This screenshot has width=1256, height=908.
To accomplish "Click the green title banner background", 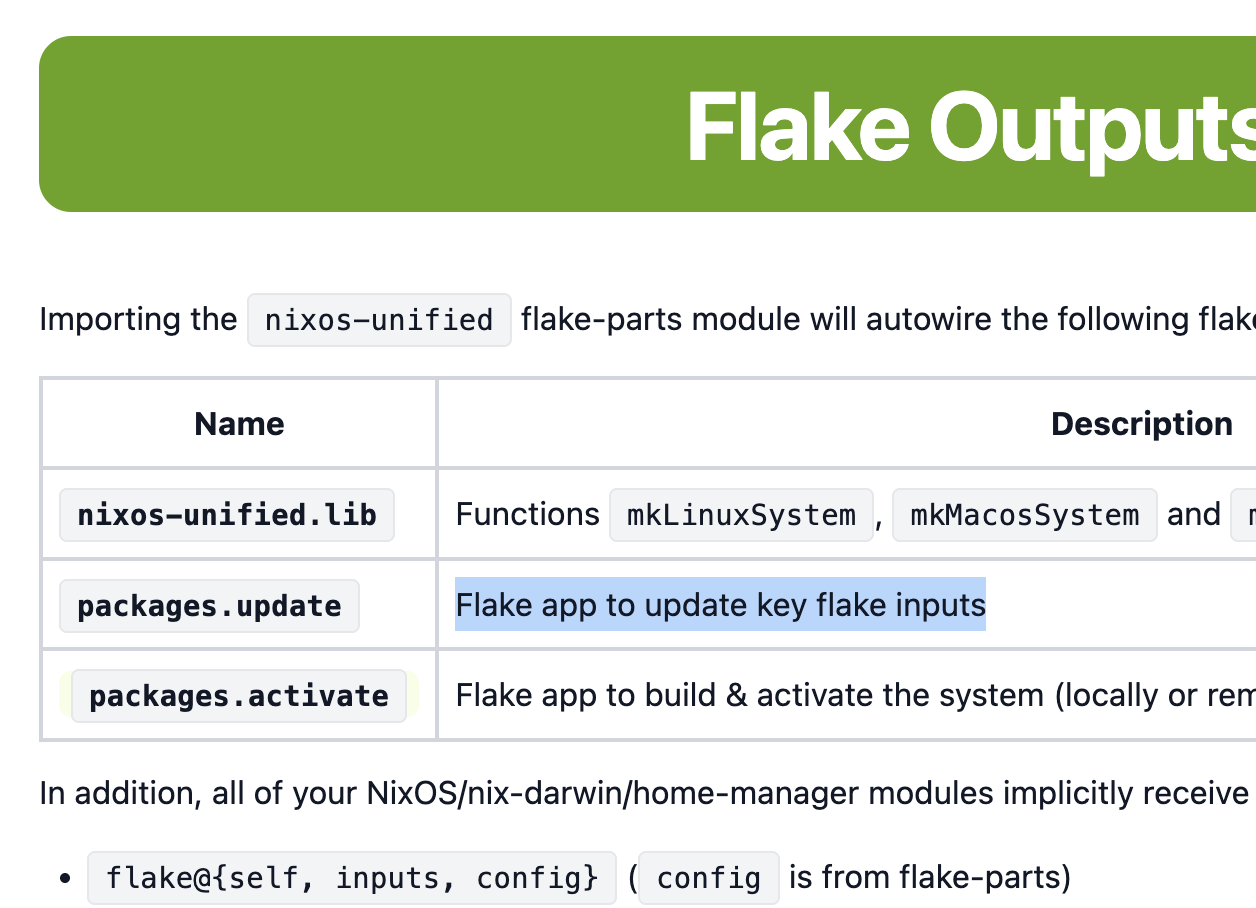I will pyautogui.click(x=300, y=124).
